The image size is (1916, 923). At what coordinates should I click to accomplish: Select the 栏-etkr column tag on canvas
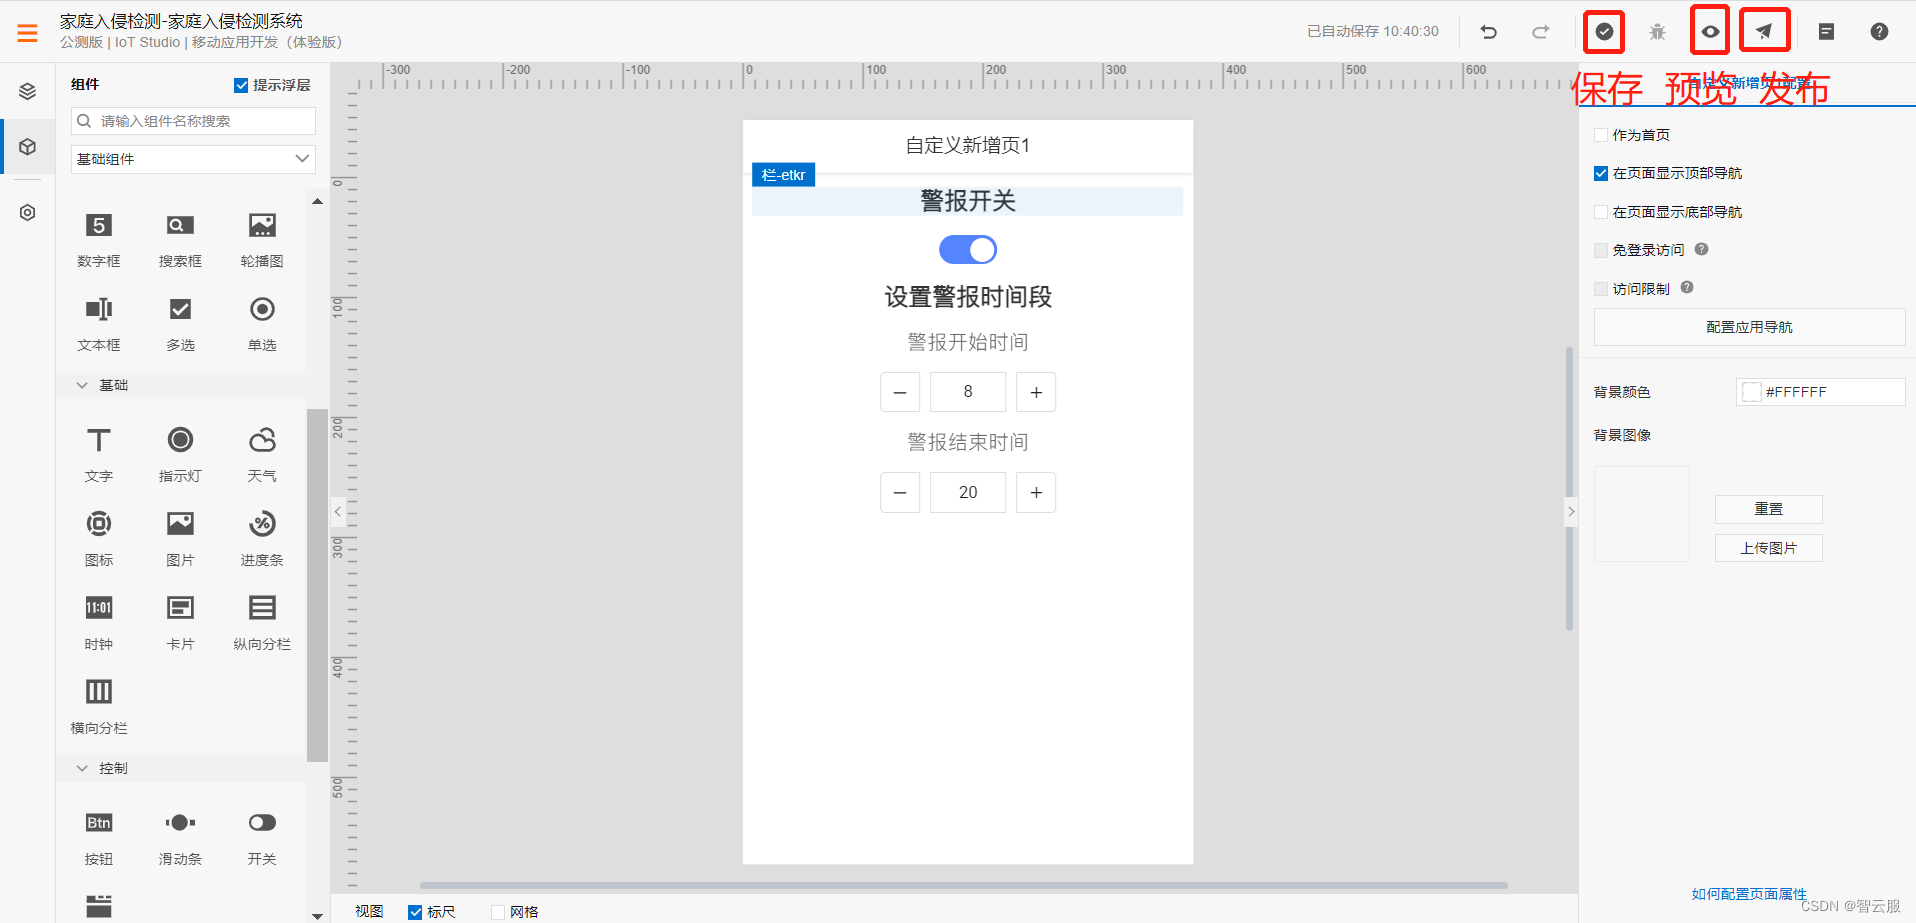coord(783,175)
